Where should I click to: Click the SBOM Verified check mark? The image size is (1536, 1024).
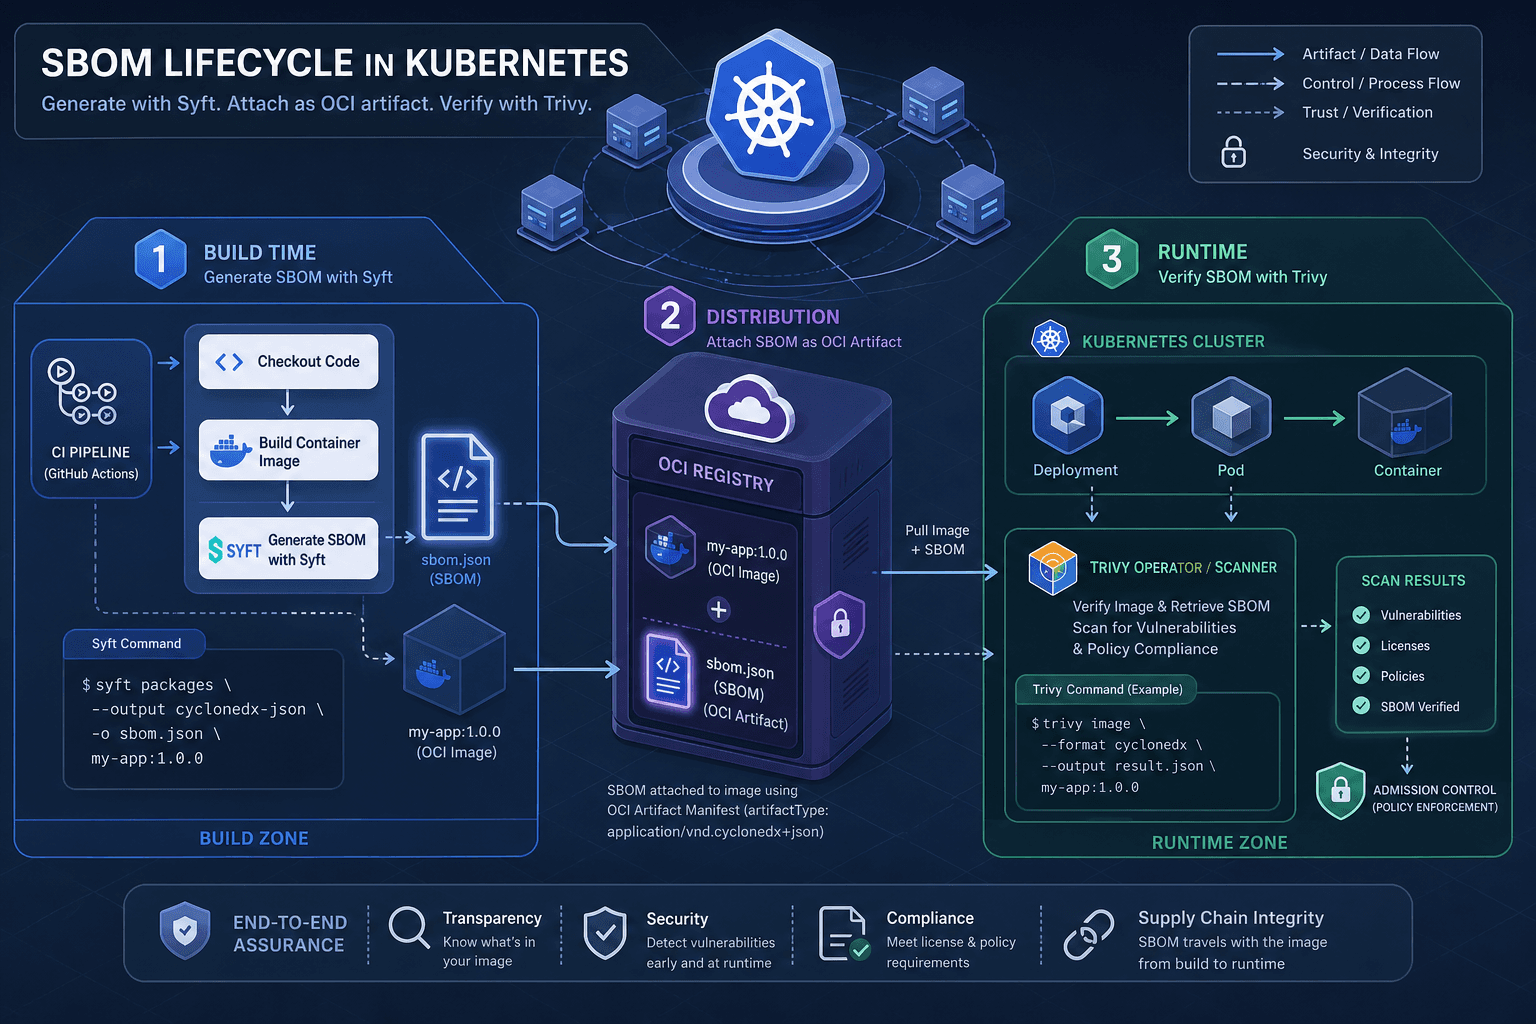(1361, 706)
